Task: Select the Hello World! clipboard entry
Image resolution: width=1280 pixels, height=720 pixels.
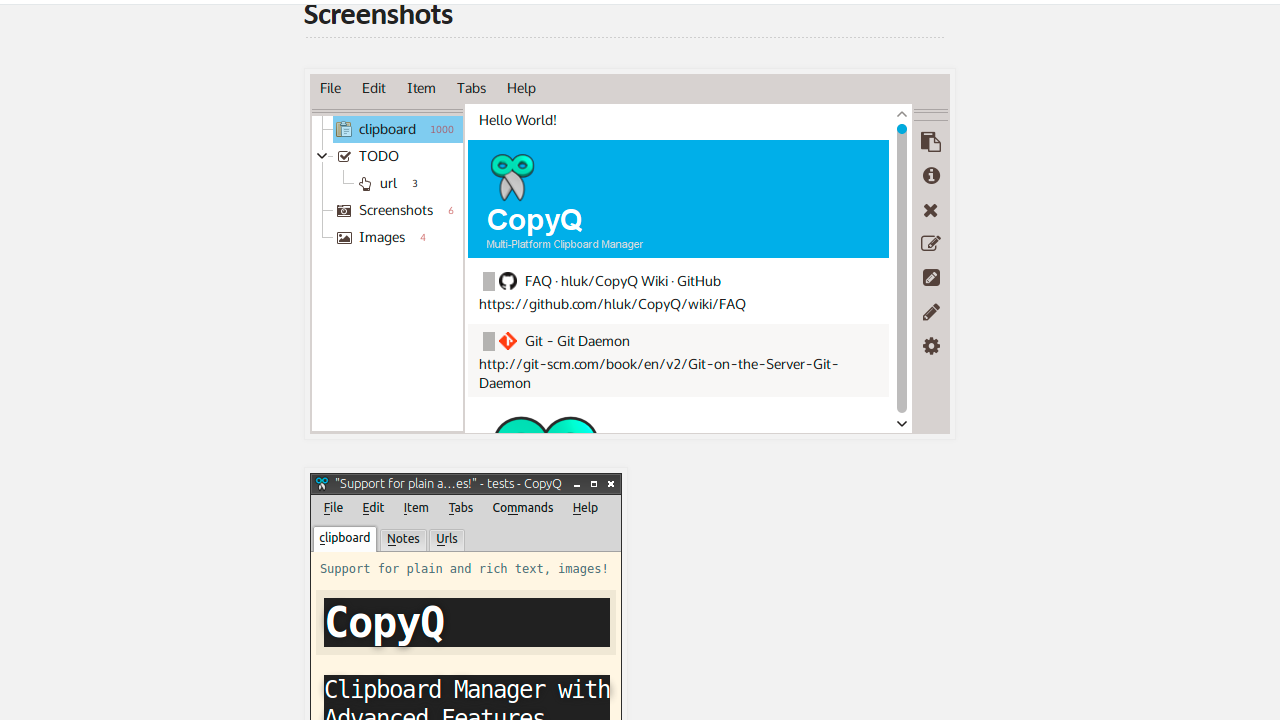Action: 518,120
